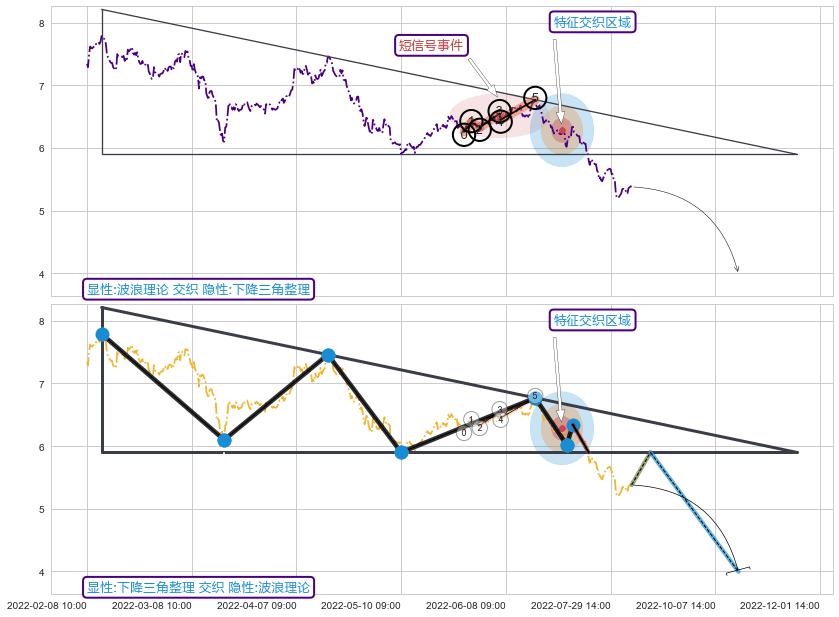Image resolution: width=839 pixels, height=617 pixels.
Task: Select the blue pivot dot at the second peak near 7.5
Action: click(328, 355)
